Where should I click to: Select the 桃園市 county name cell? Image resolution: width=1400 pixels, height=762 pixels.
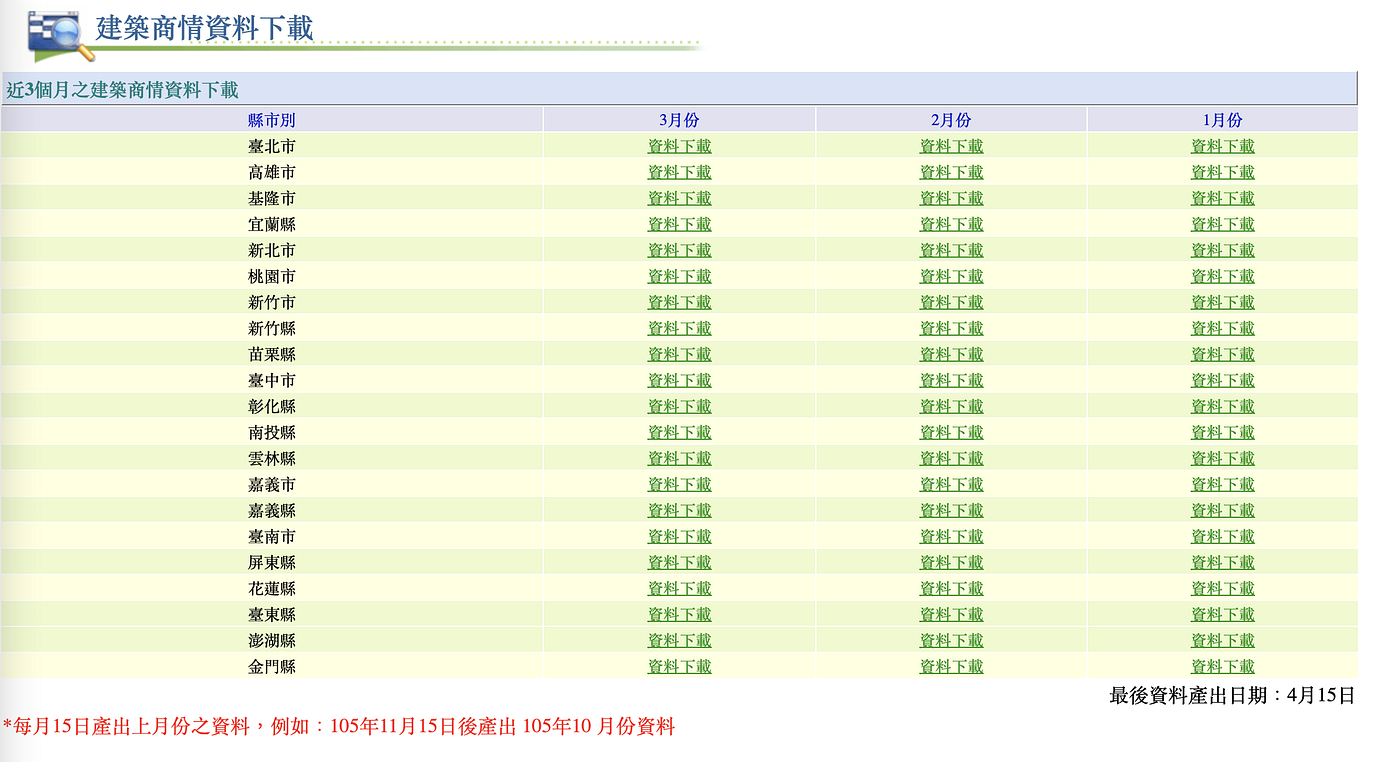(x=272, y=276)
